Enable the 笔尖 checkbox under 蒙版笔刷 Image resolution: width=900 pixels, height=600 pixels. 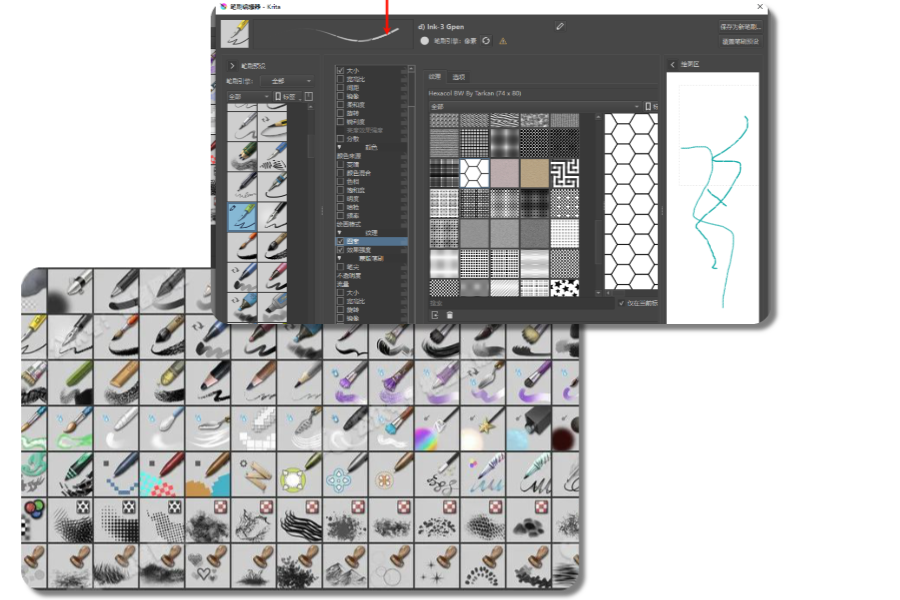340,267
